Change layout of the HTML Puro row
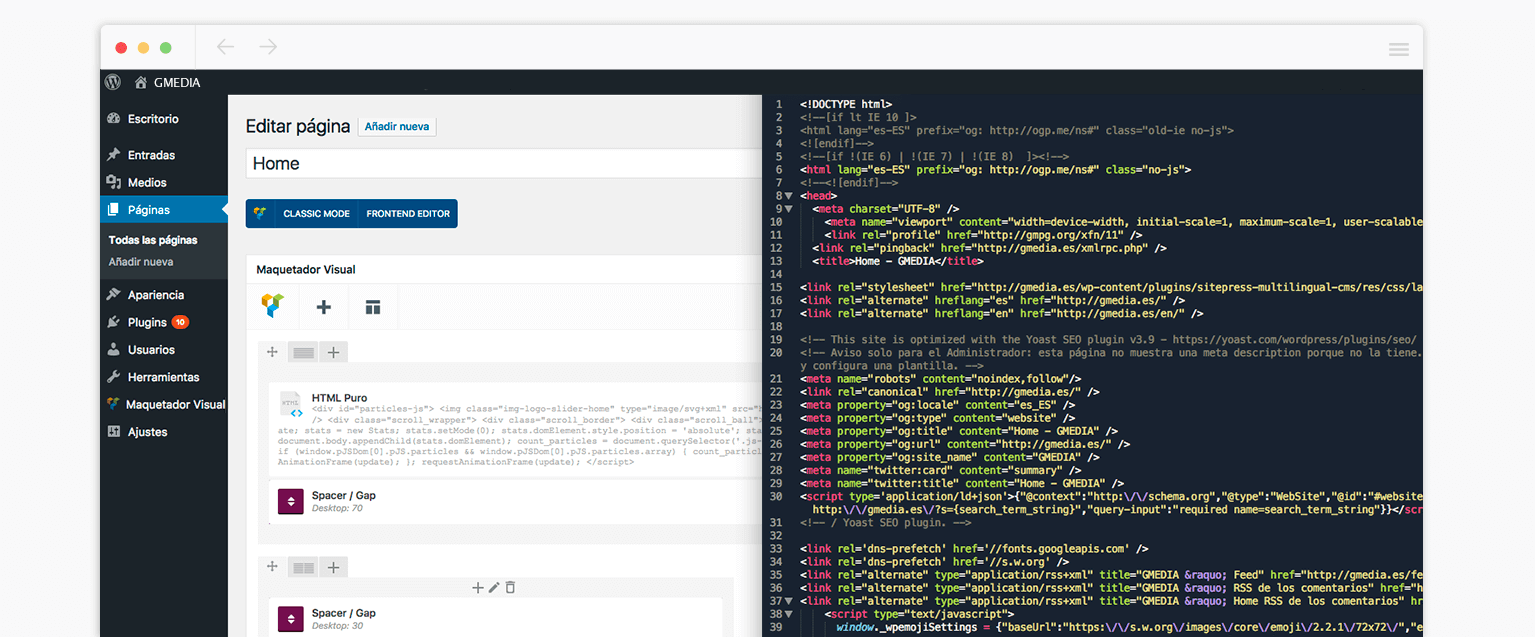 (x=302, y=351)
